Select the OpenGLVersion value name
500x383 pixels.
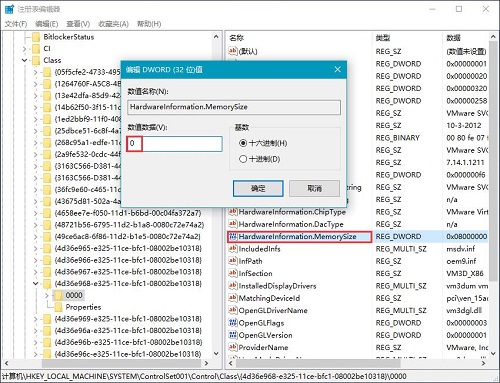click(265, 335)
